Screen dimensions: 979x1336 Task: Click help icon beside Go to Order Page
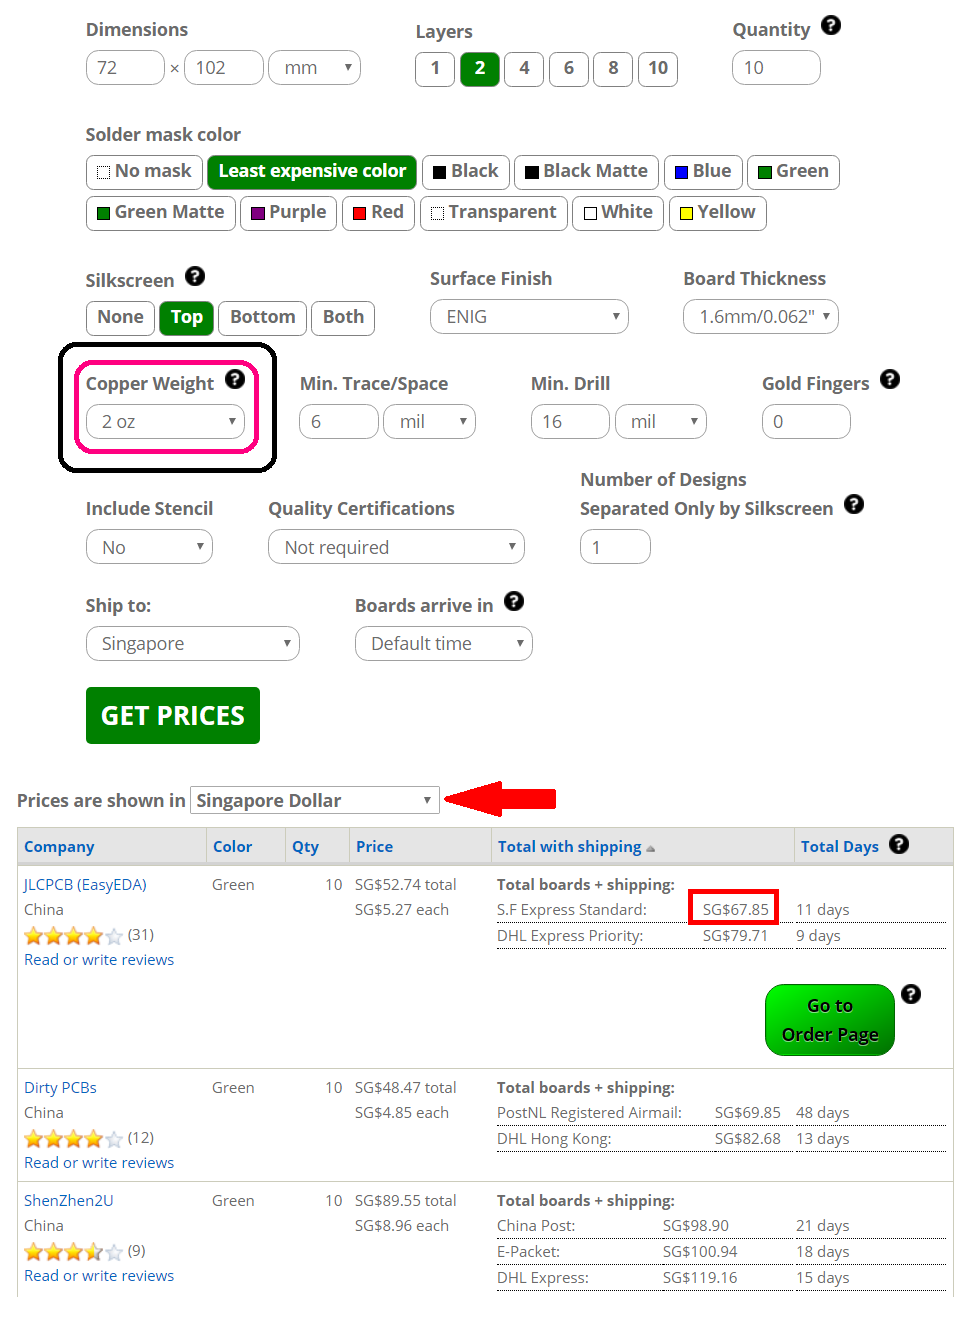tap(911, 994)
